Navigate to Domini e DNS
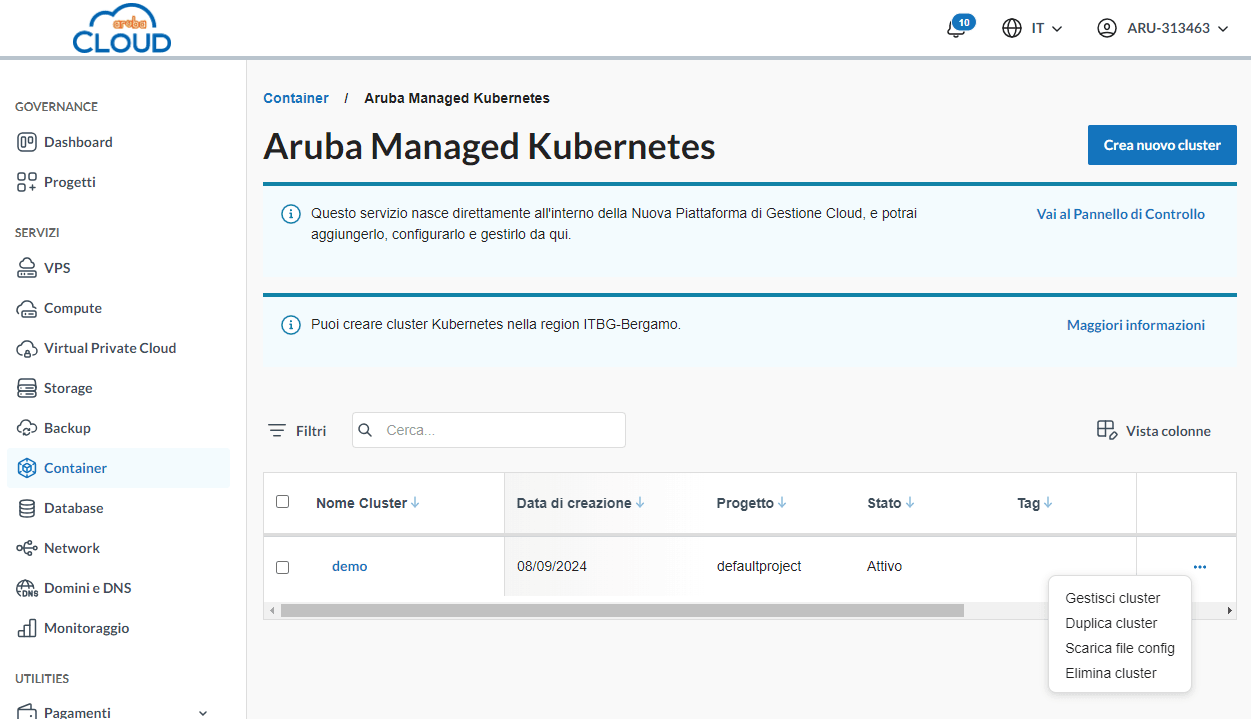The image size is (1251, 719). (87, 588)
